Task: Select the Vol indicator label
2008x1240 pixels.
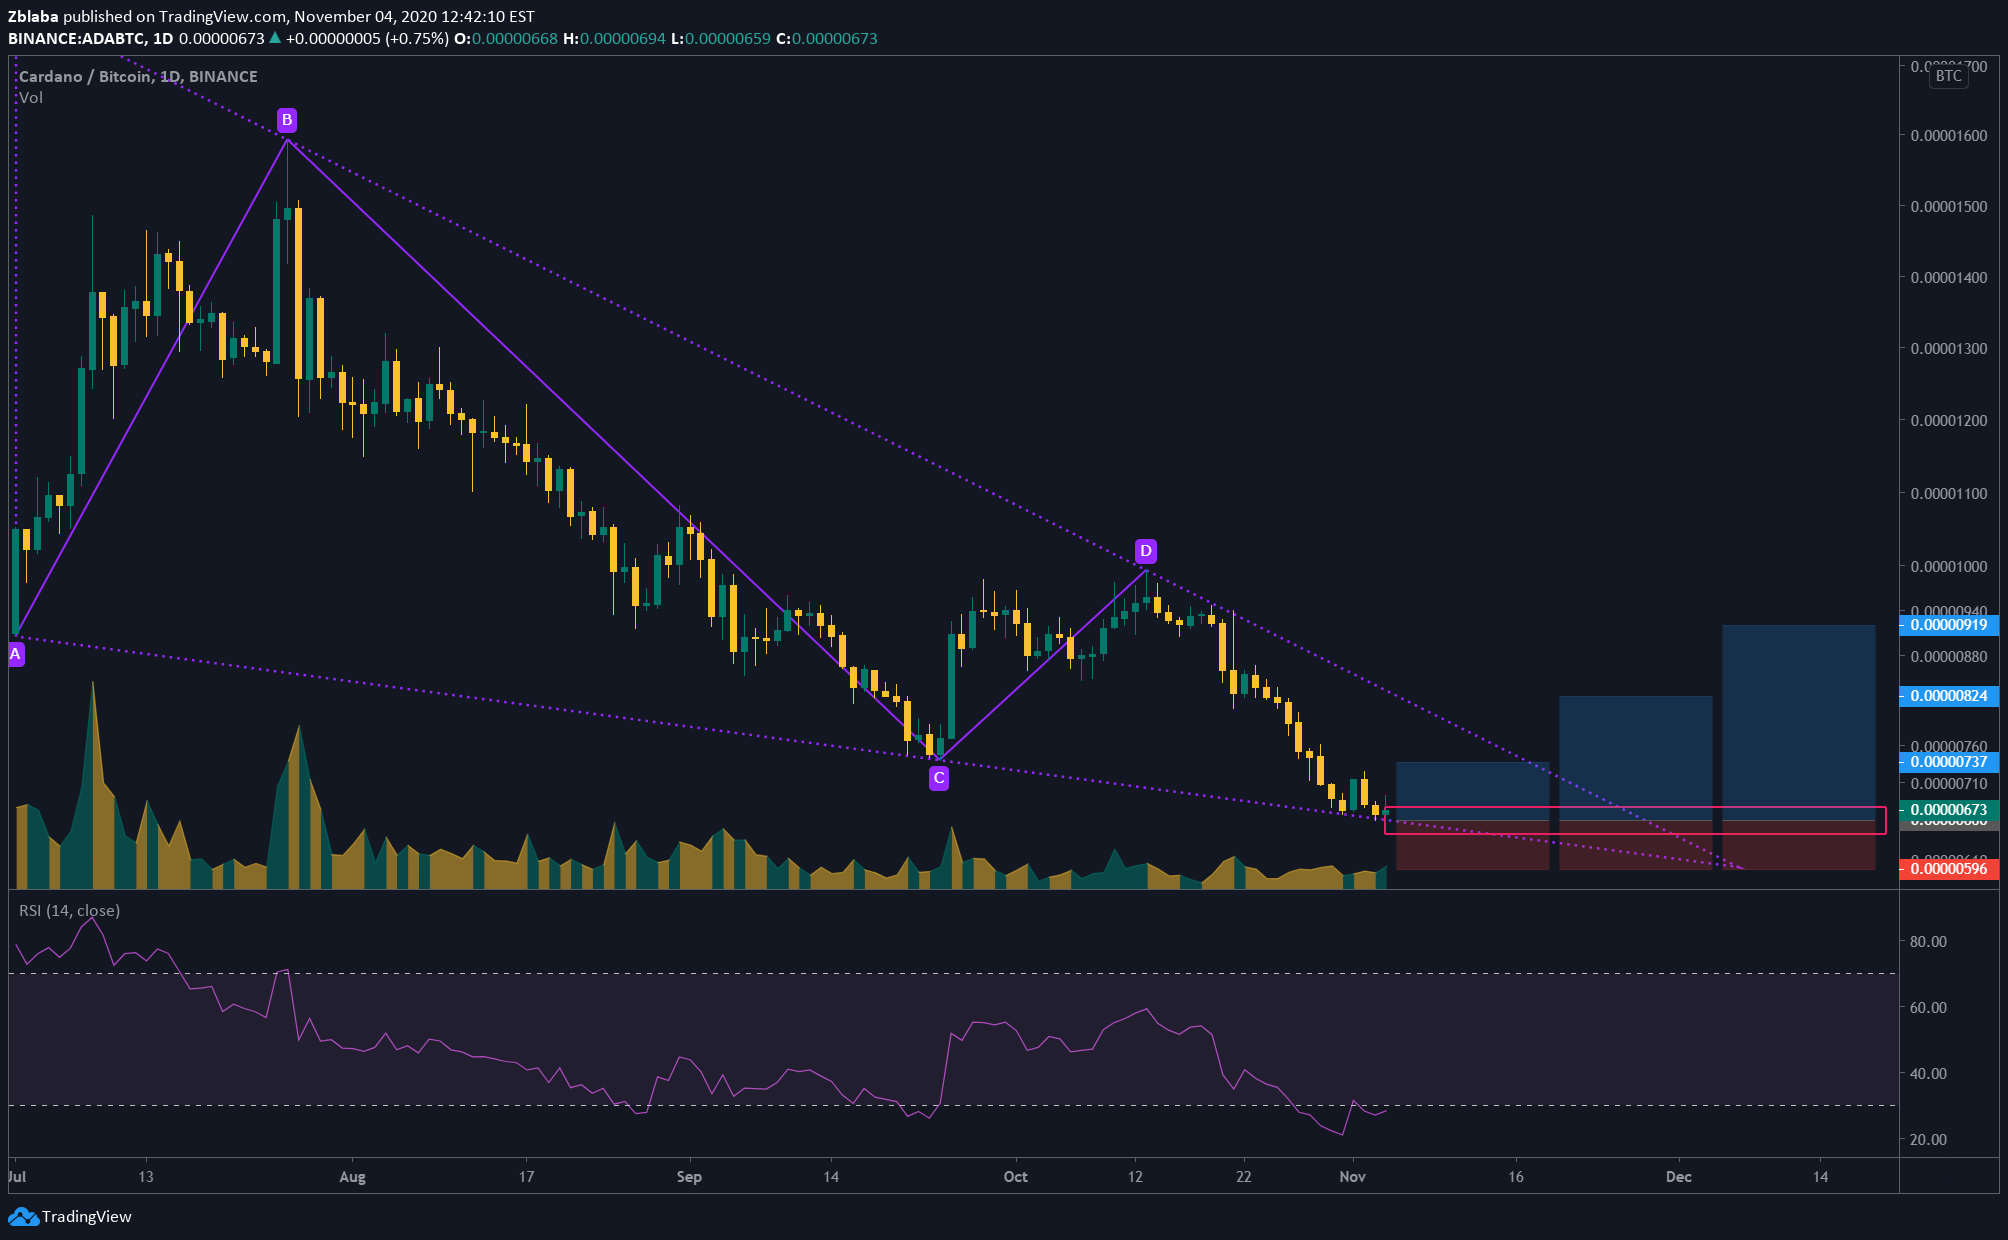Action: (31, 98)
